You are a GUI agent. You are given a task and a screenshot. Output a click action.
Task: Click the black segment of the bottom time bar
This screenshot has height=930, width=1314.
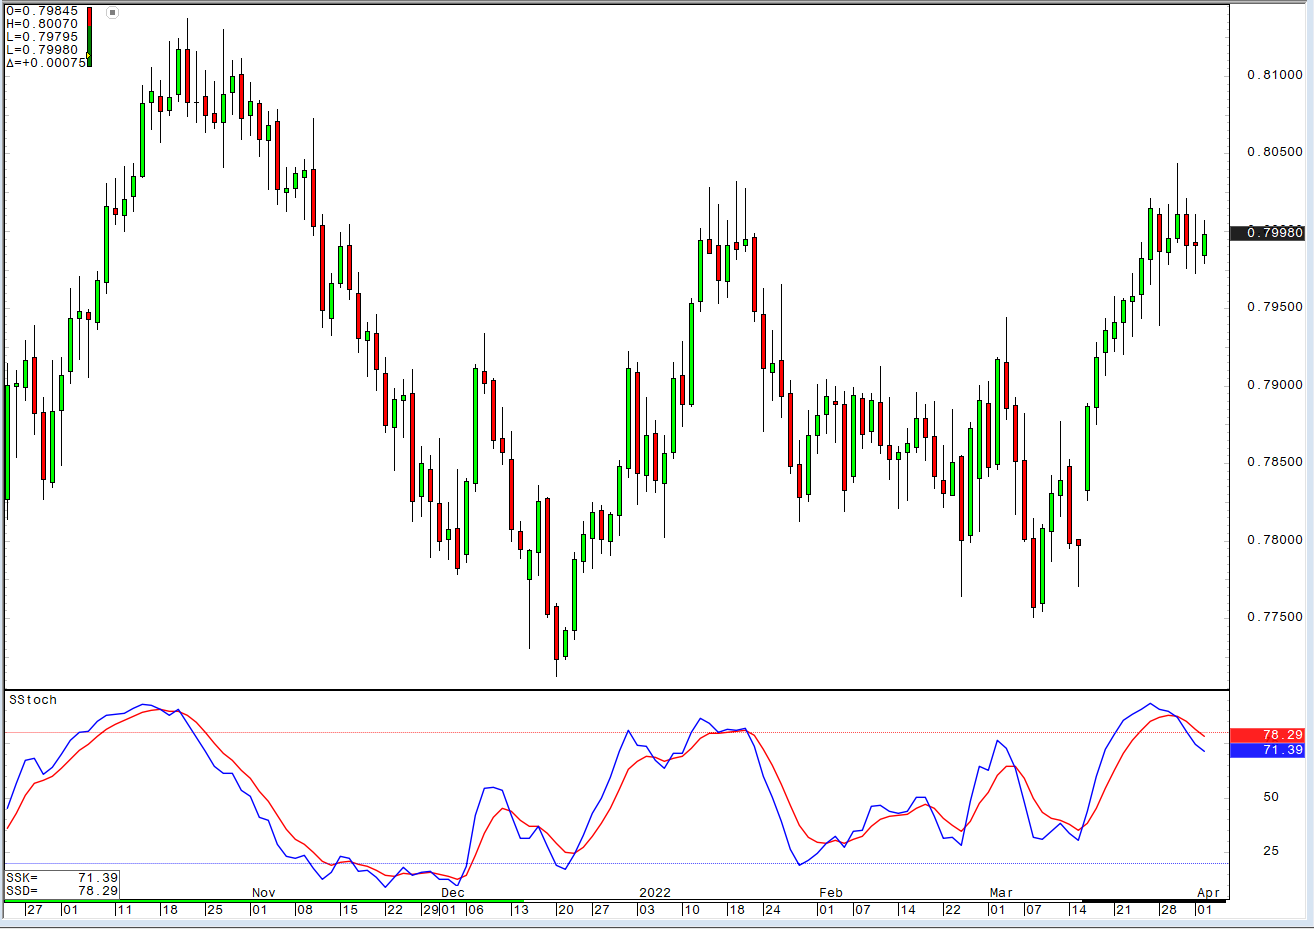tap(1154, 901)
